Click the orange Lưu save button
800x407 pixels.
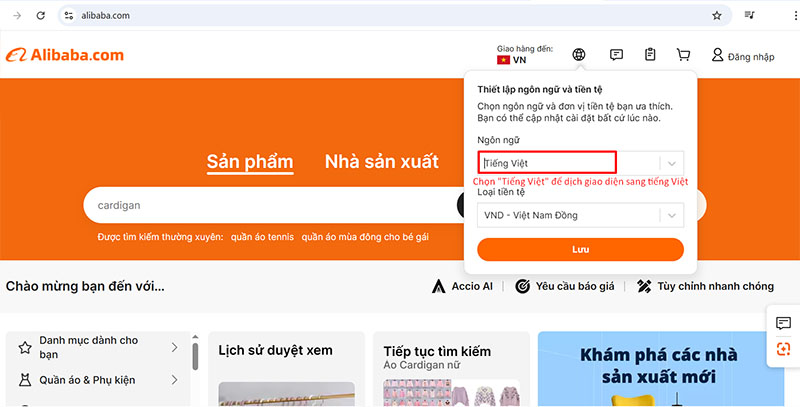580,249
